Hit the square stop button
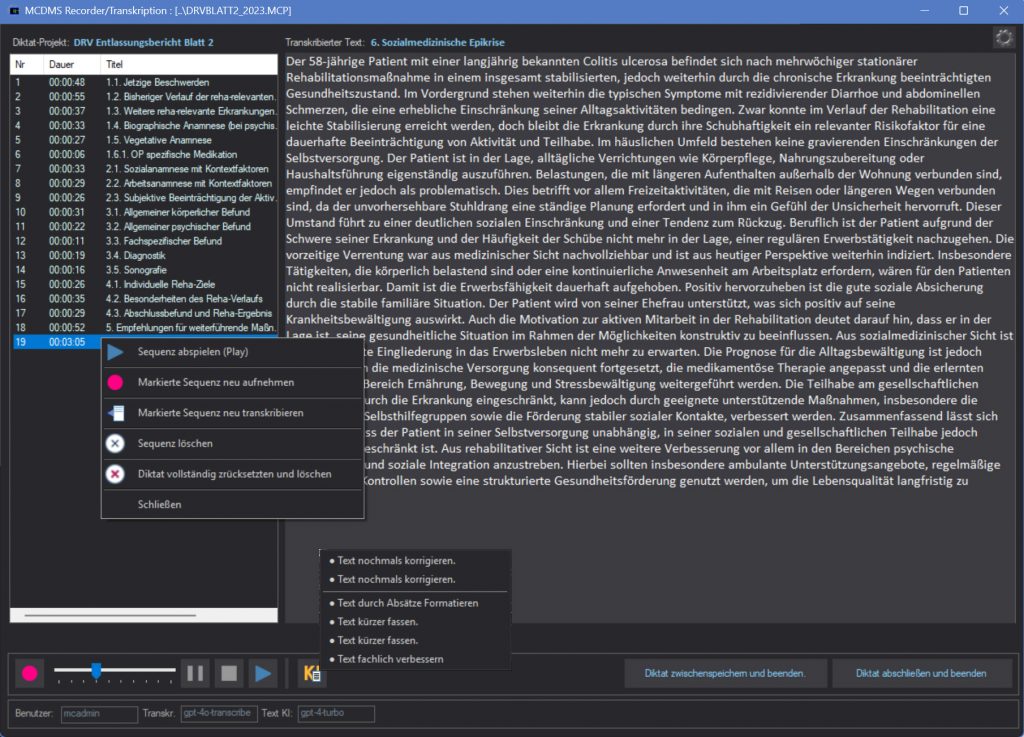The width and height of the screenshot is (1024, 737). coord(229,673)
